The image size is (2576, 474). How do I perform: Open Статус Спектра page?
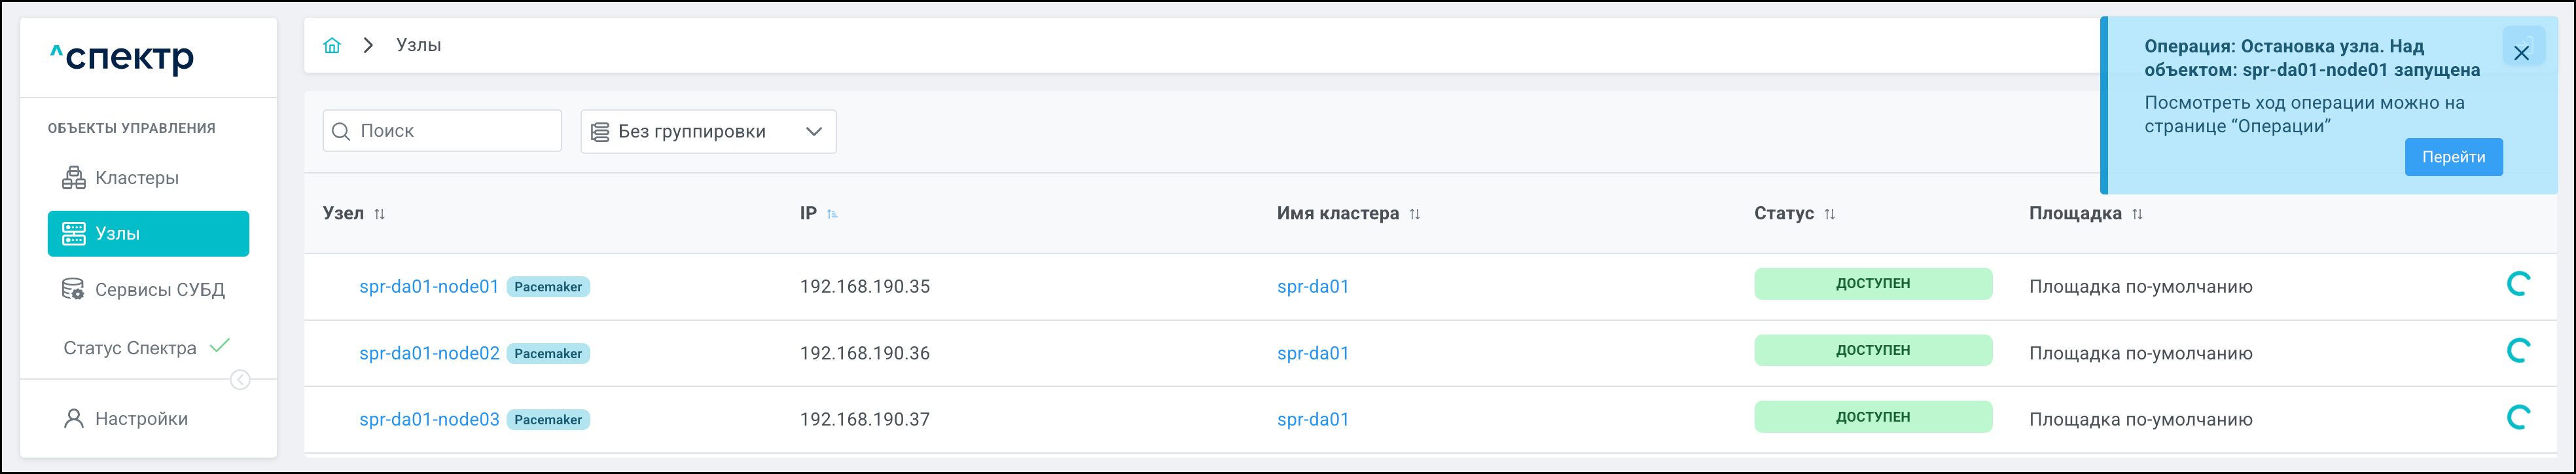pos(130,348)
